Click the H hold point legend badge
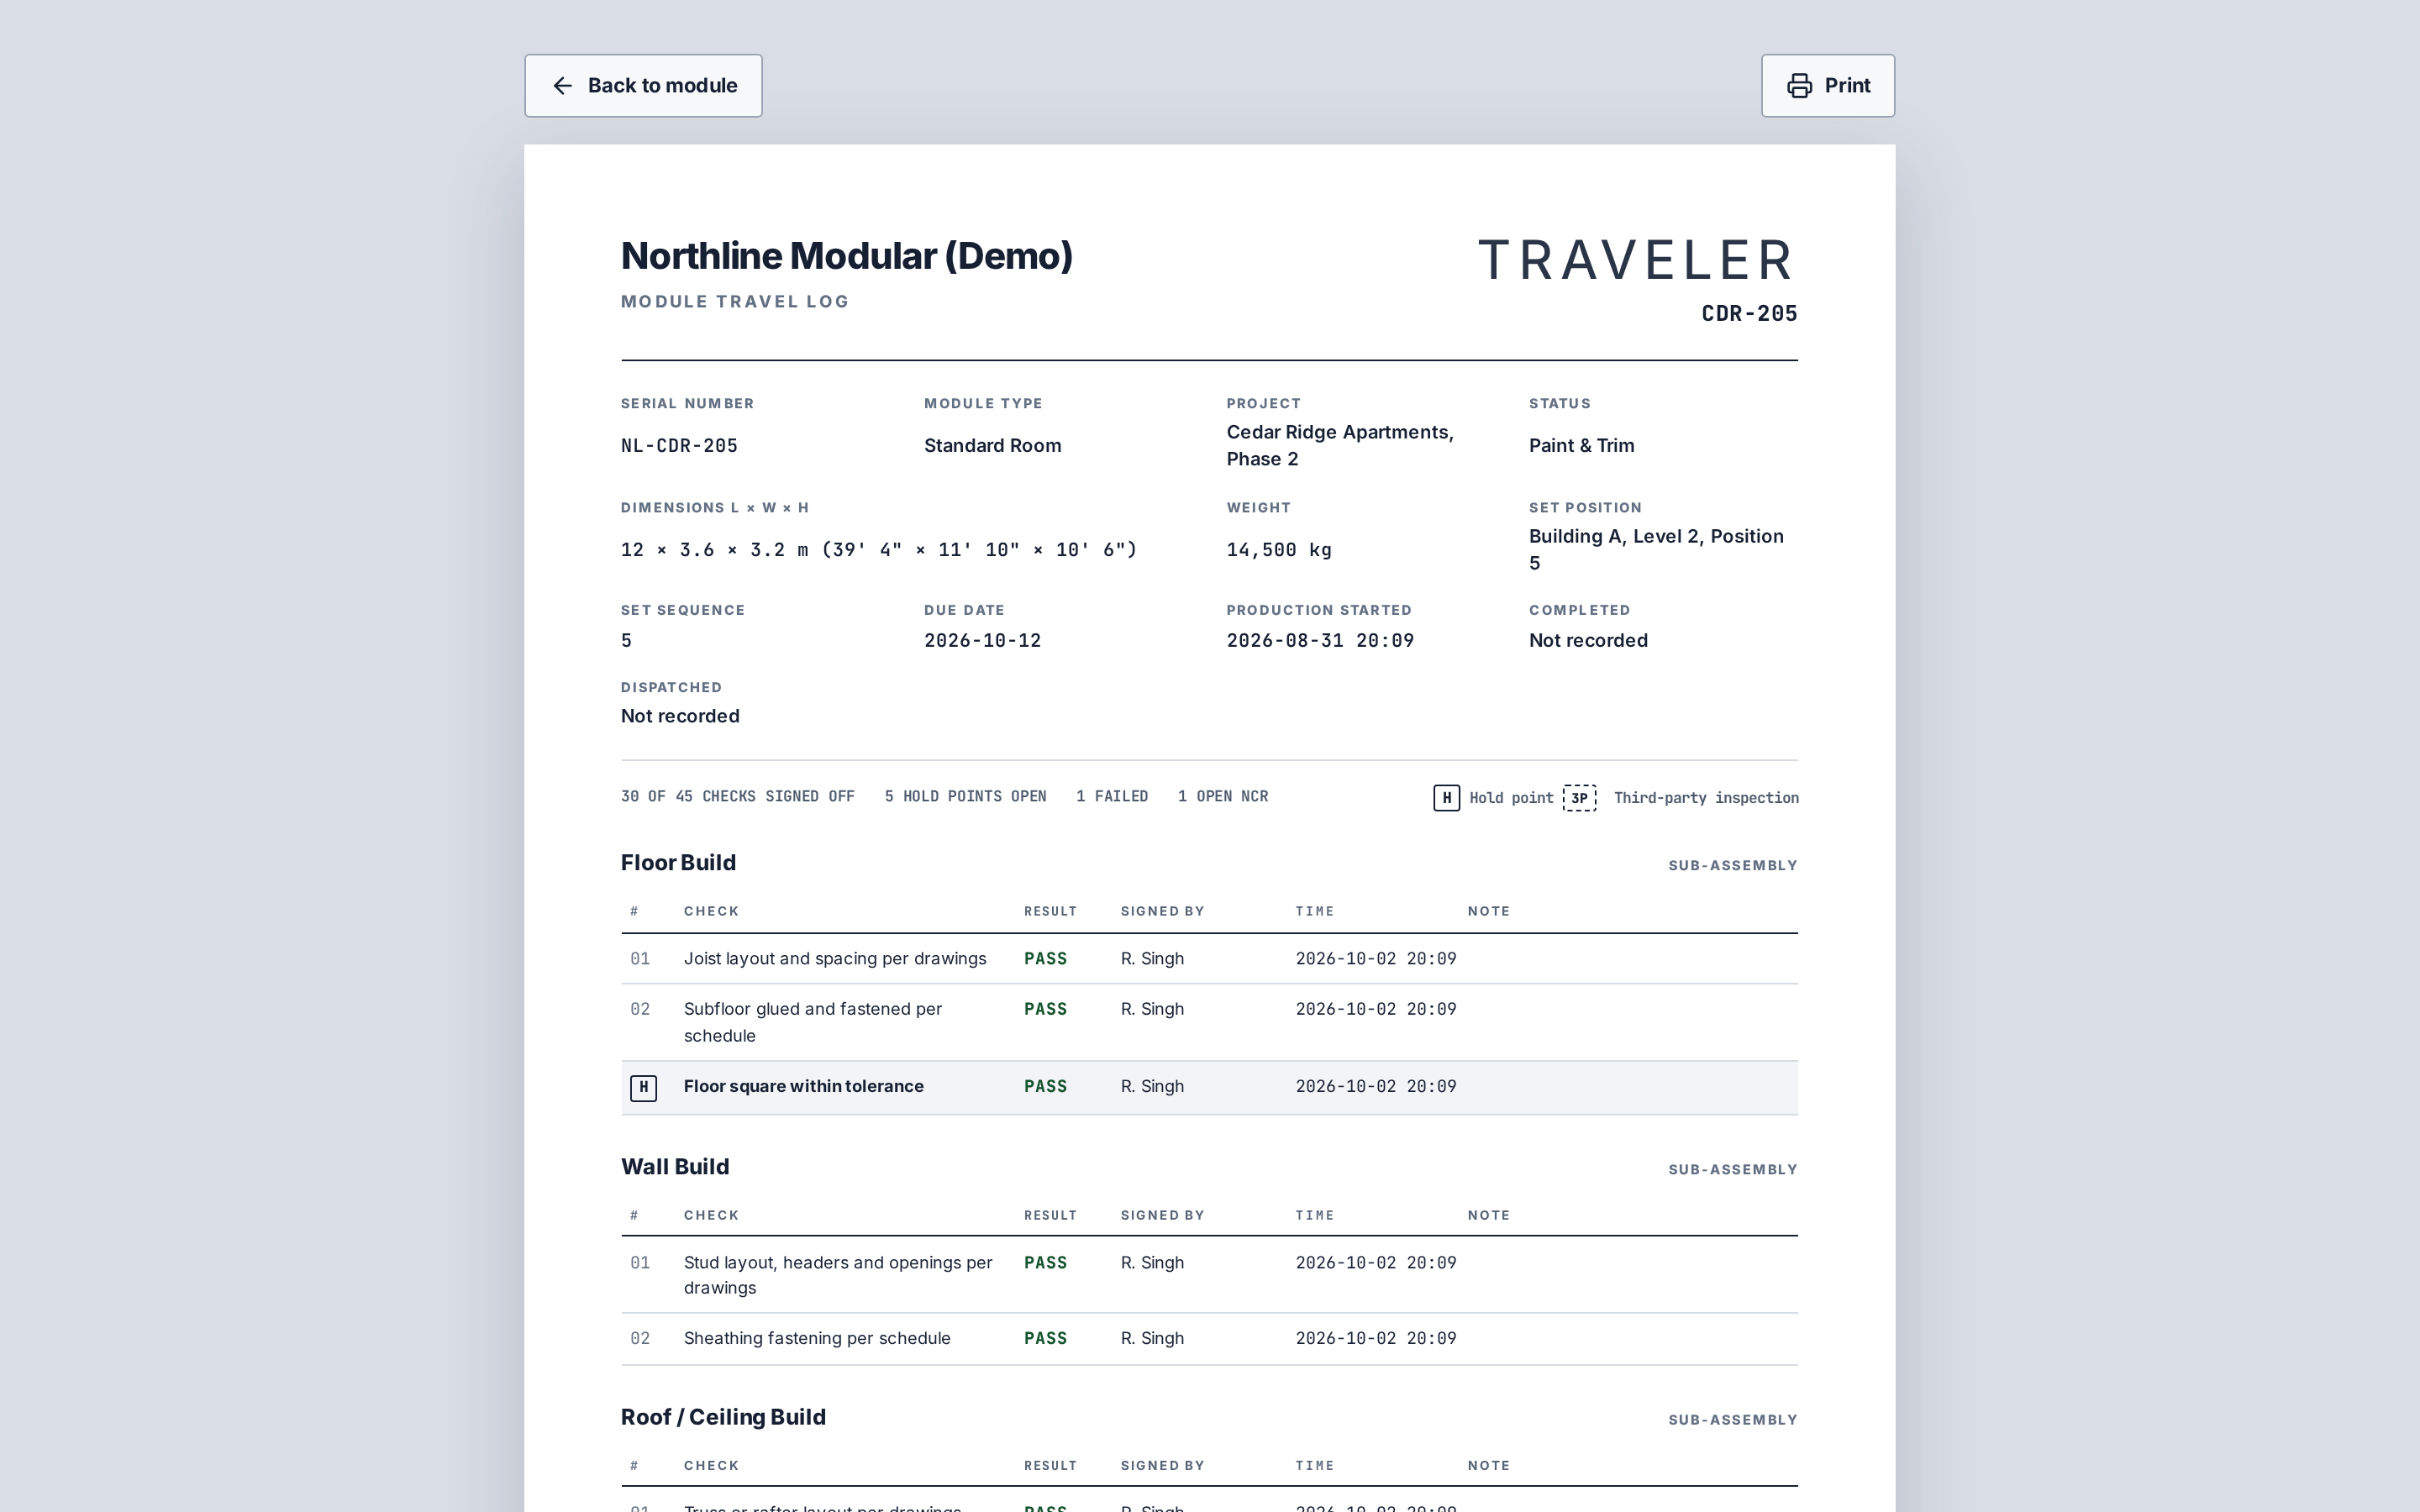 click(x=1446, y=798)
